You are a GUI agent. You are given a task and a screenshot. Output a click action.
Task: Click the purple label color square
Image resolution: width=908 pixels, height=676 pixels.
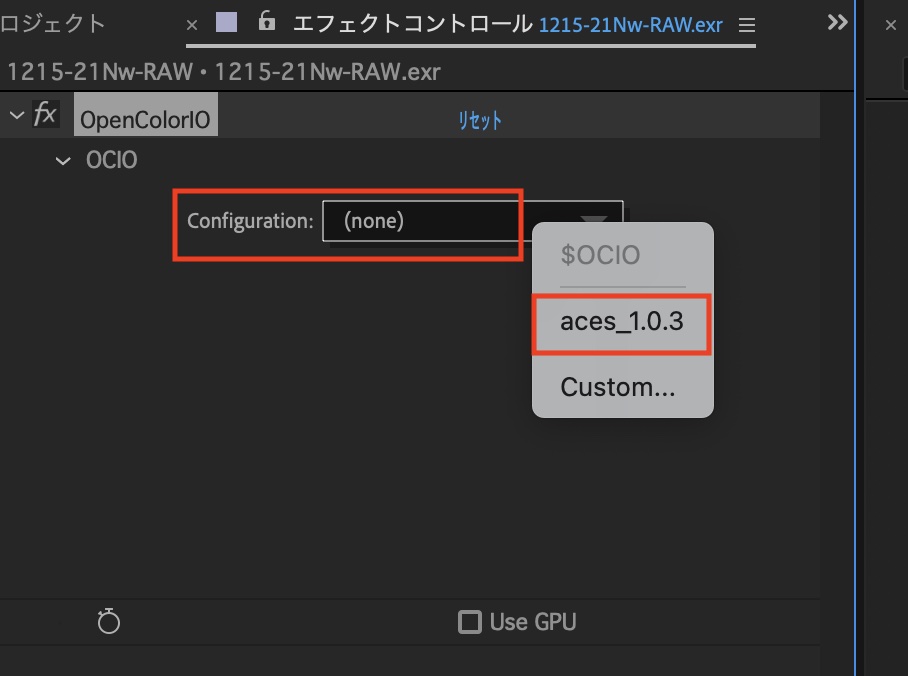[x=227, y=22]
